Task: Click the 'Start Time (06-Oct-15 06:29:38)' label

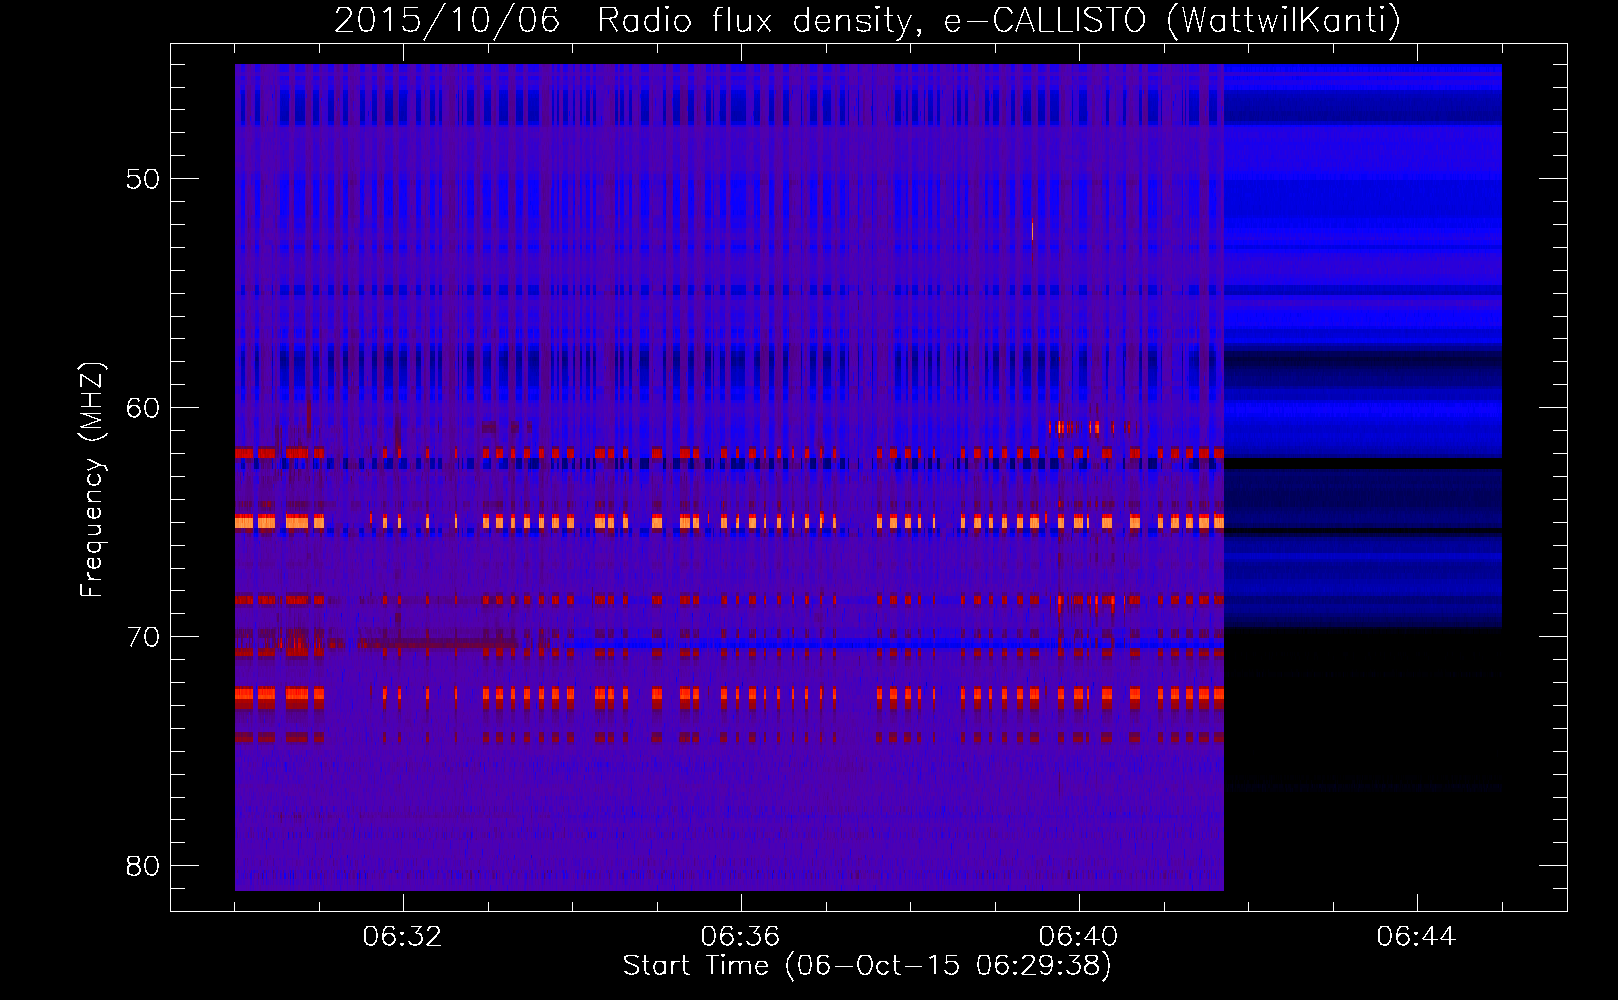Action: 867,966
